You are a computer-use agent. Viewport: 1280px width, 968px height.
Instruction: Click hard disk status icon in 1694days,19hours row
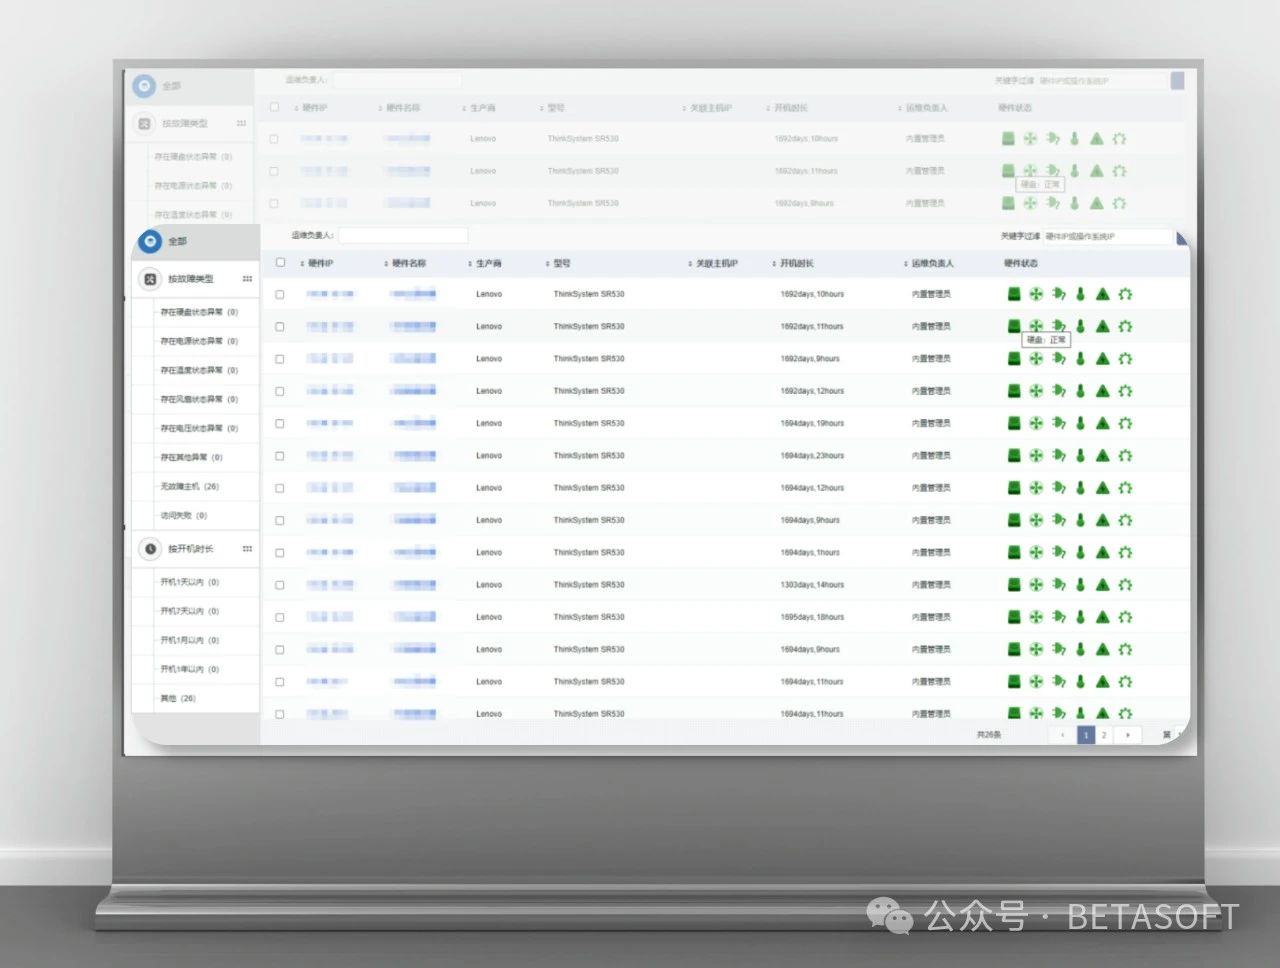1013,423
